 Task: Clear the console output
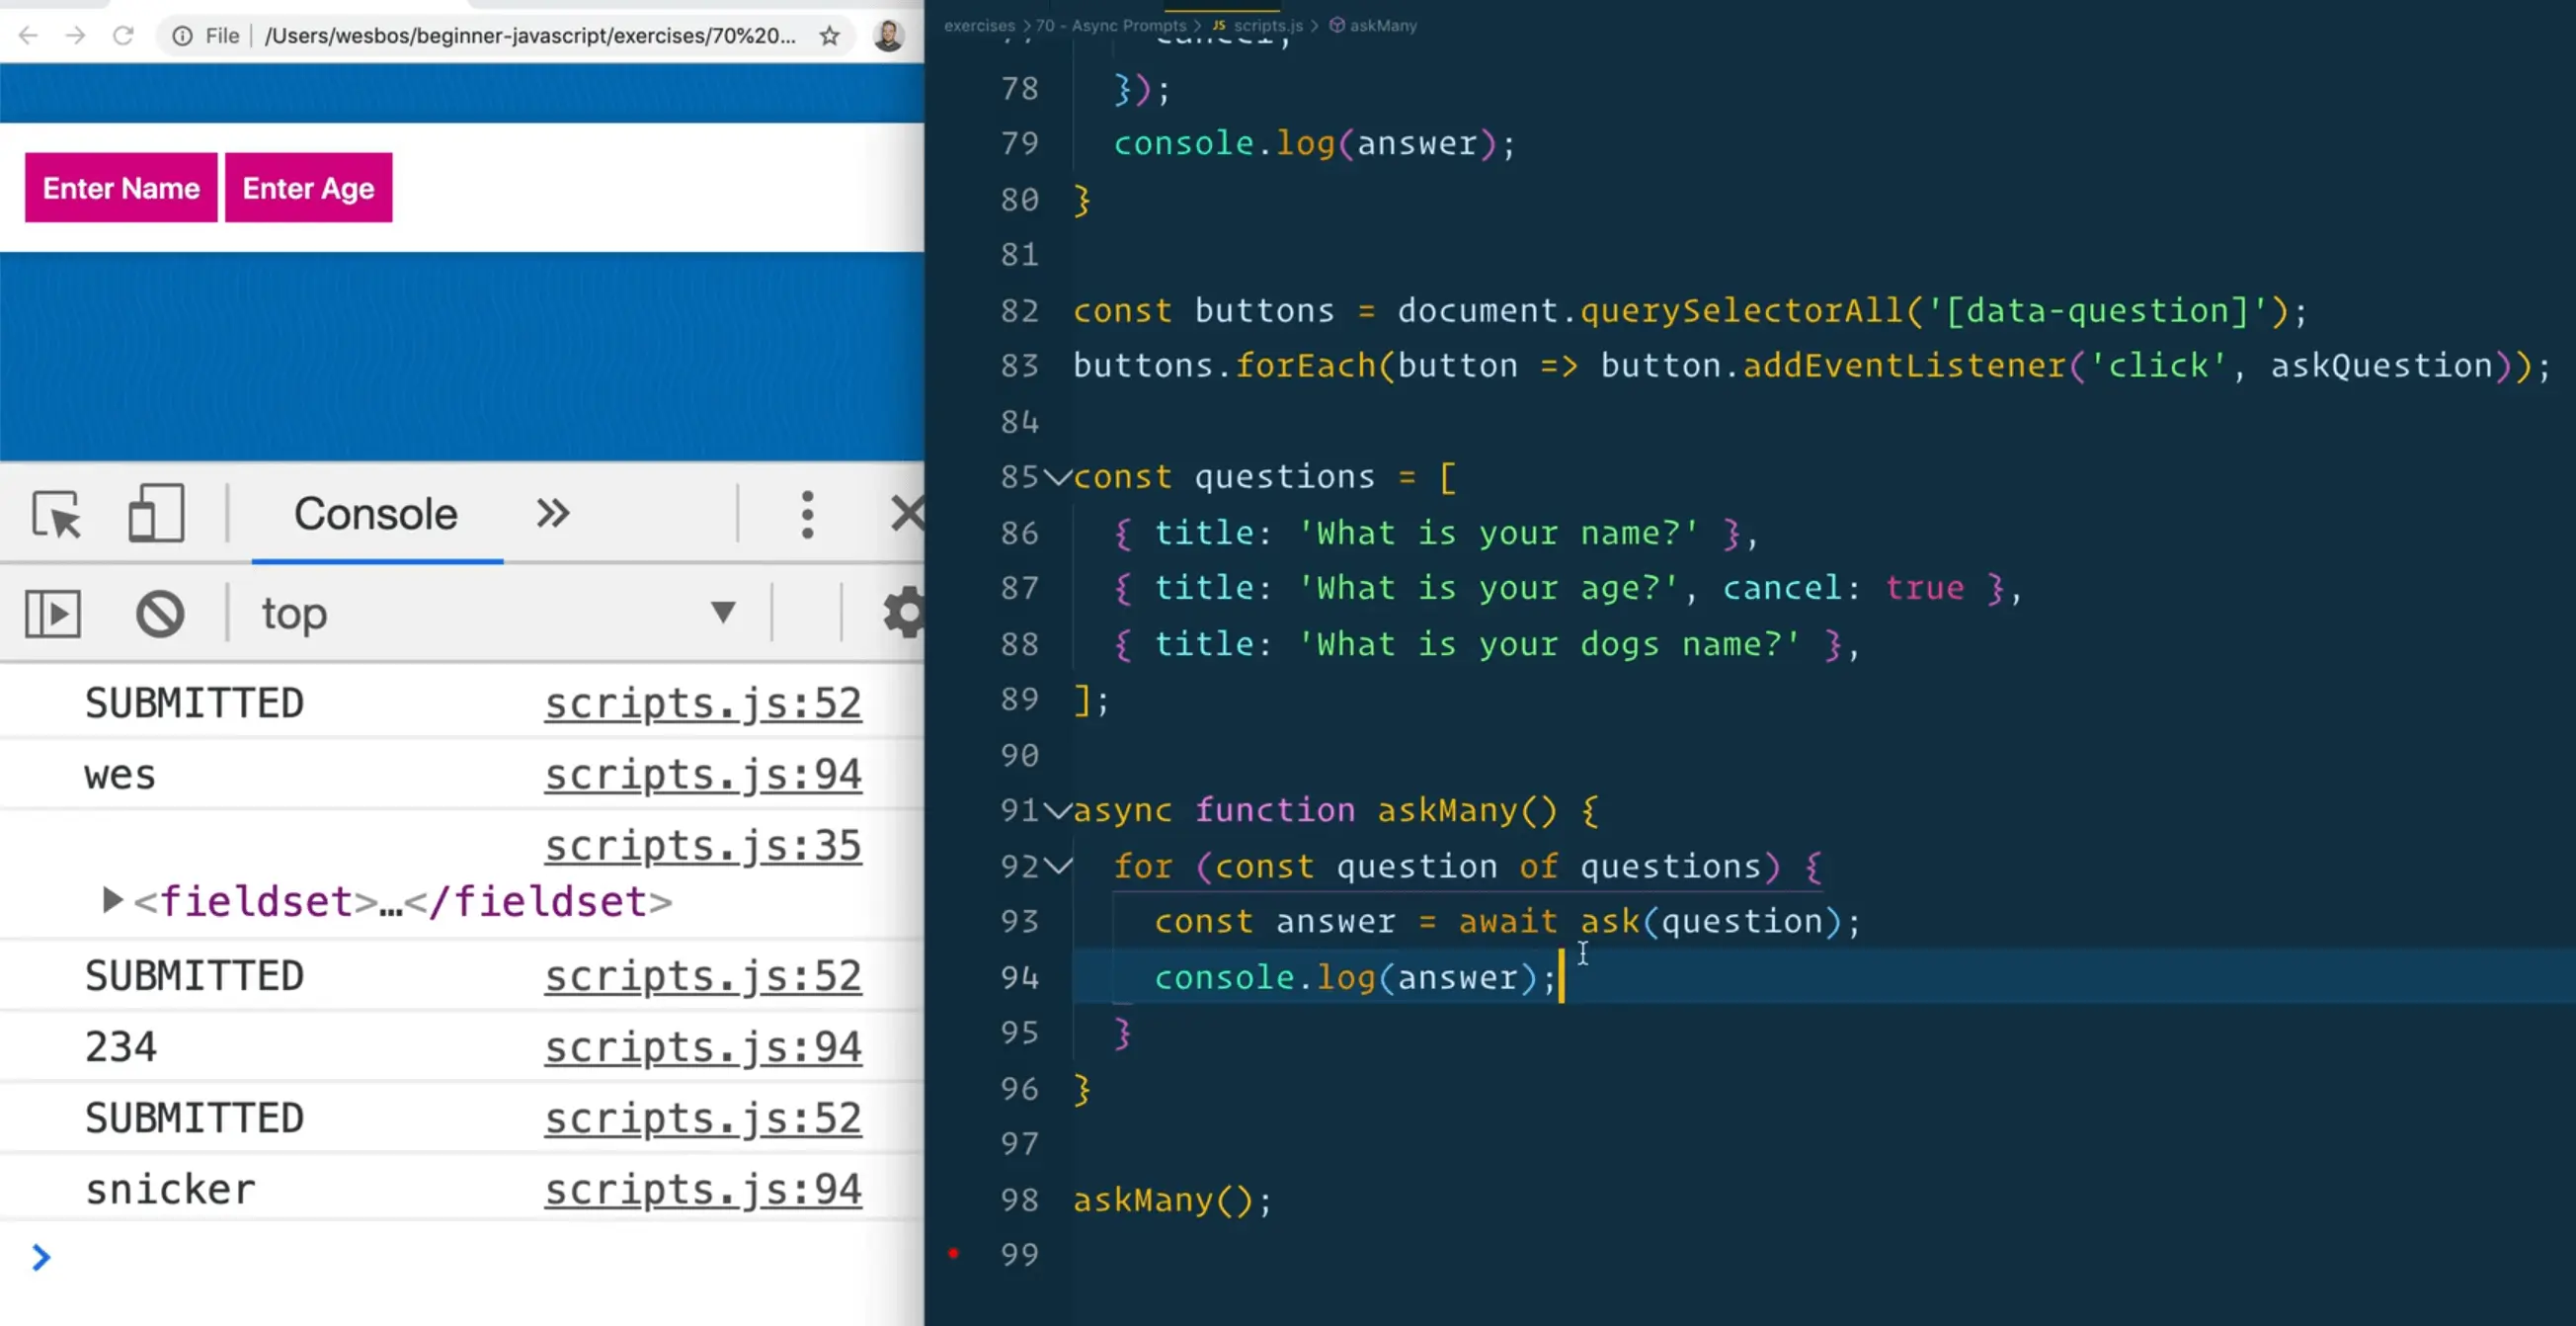coord(160,613)
